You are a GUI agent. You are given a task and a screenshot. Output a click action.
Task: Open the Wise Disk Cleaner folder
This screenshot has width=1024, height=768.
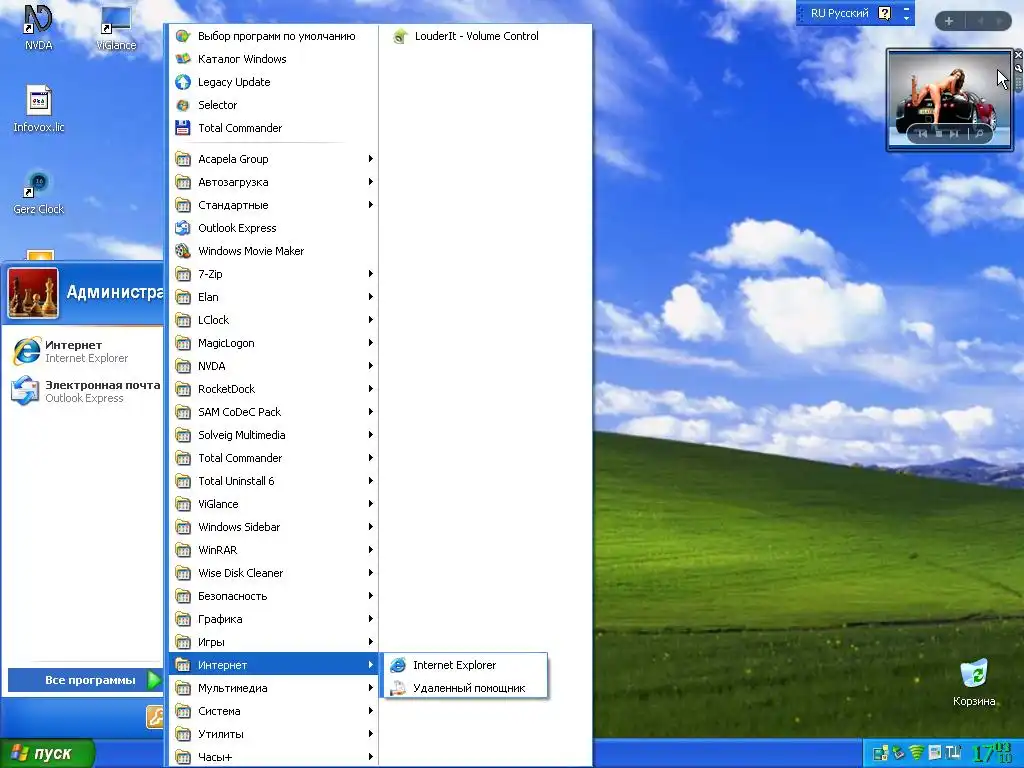click(273, 573)
